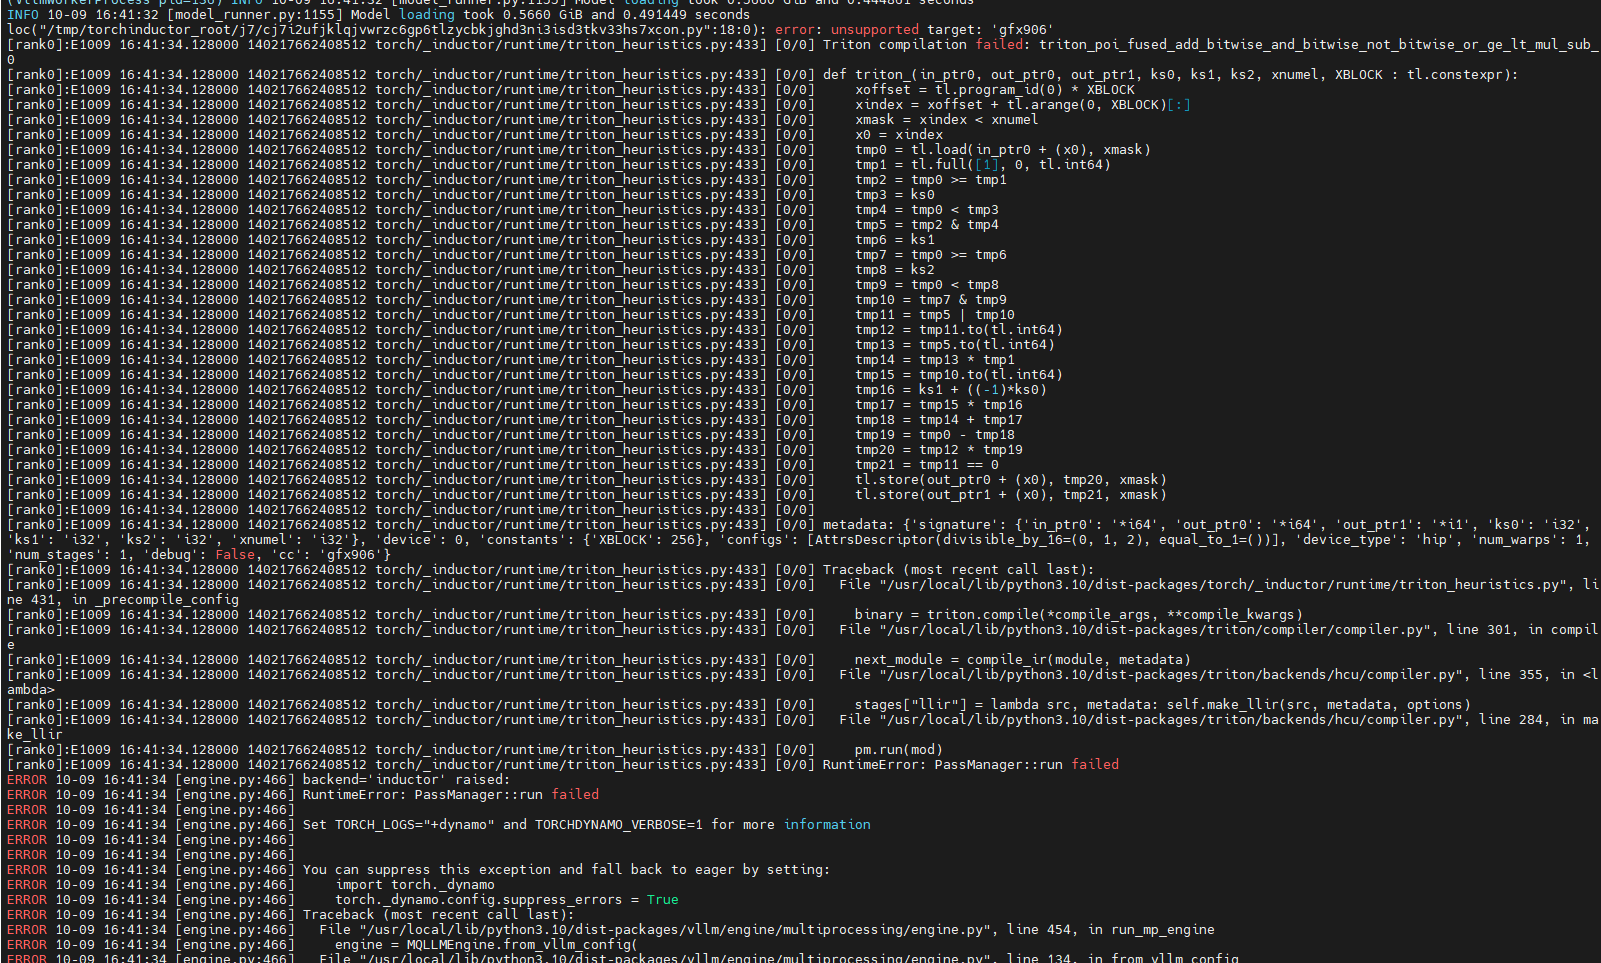The width and height of the screenshot is (1601, 963).
Task: Select the 'def triton_(in_ptr0, out_ptr0' function line
Action: (1171, 75)
